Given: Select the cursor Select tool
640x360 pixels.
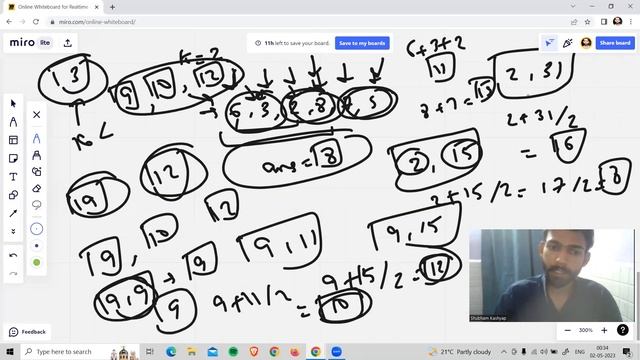Looking at the screenshot, I should coord(13,104).
